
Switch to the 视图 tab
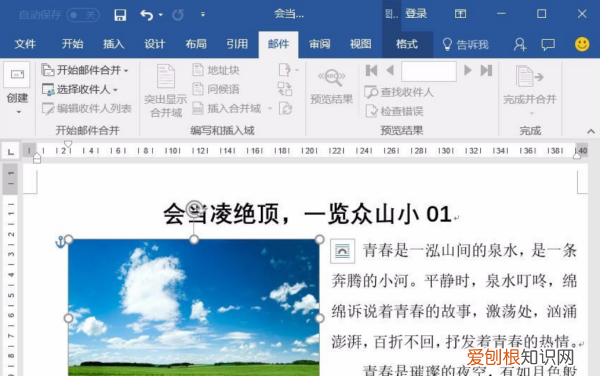coord(360,44)
